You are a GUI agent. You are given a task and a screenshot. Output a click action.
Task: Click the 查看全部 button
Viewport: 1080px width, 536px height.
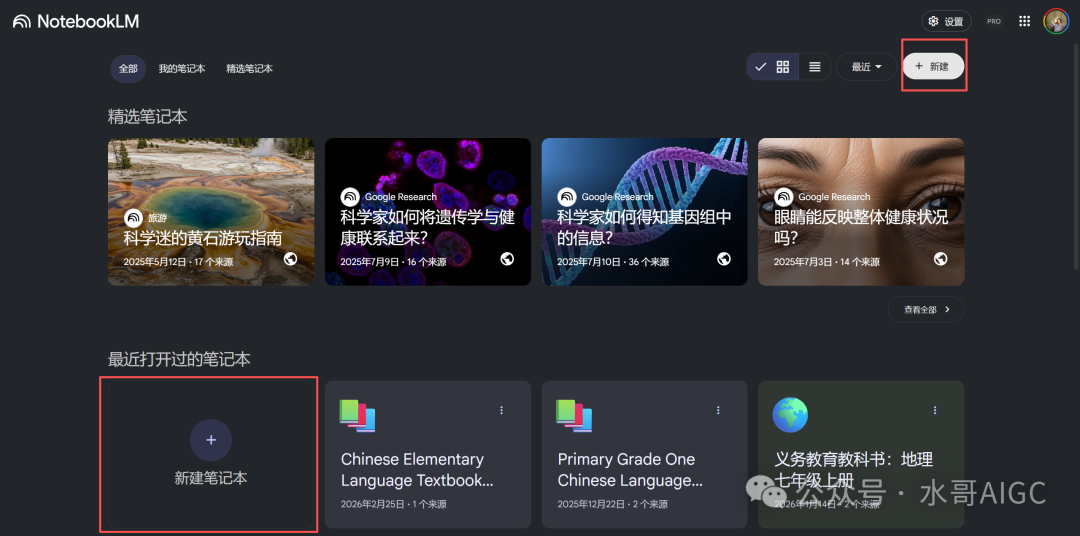point(926,309)
